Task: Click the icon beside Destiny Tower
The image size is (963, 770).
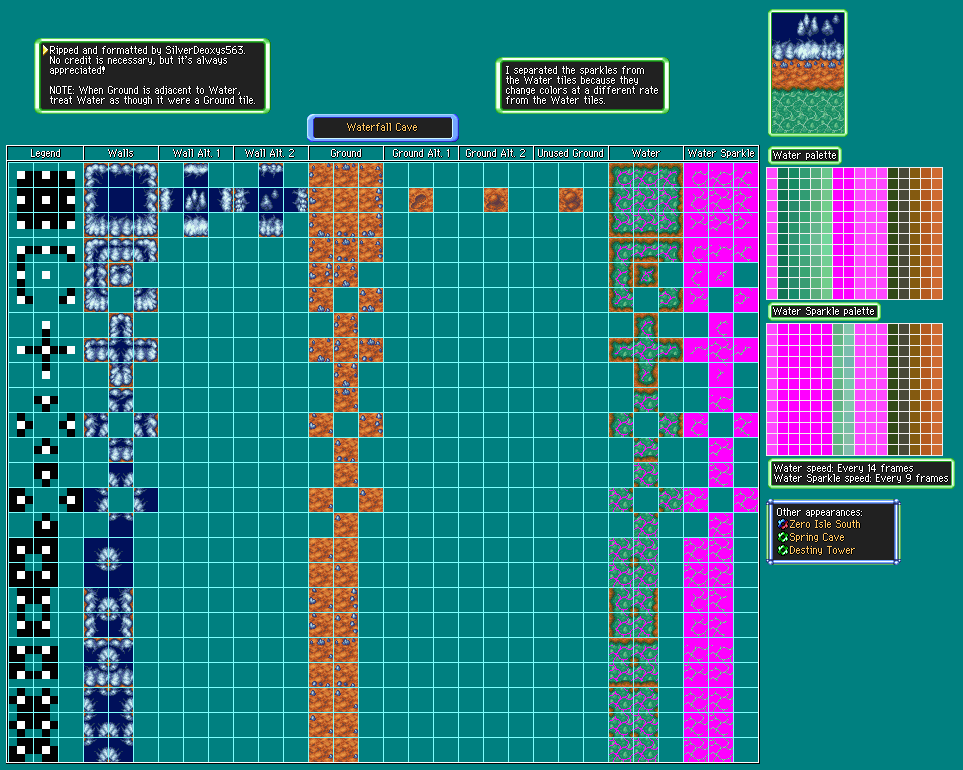Action: point(782,550)
